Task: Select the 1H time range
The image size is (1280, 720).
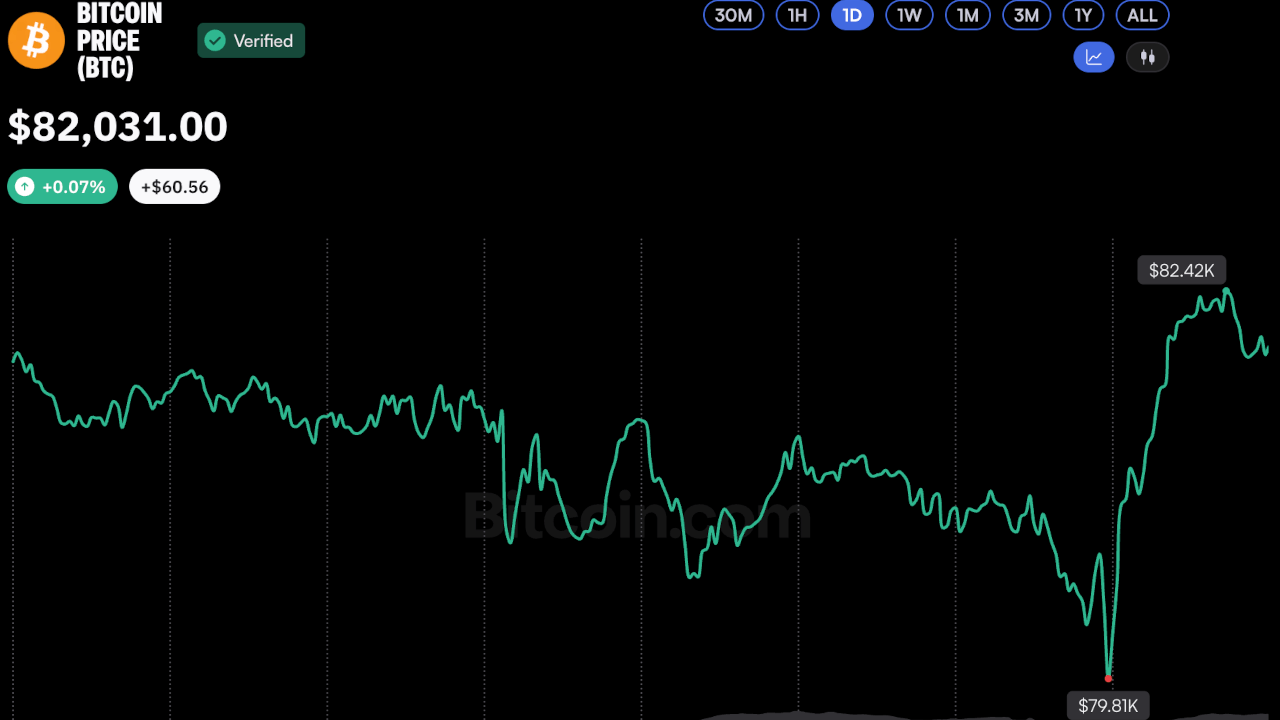Action: [798, 15]
